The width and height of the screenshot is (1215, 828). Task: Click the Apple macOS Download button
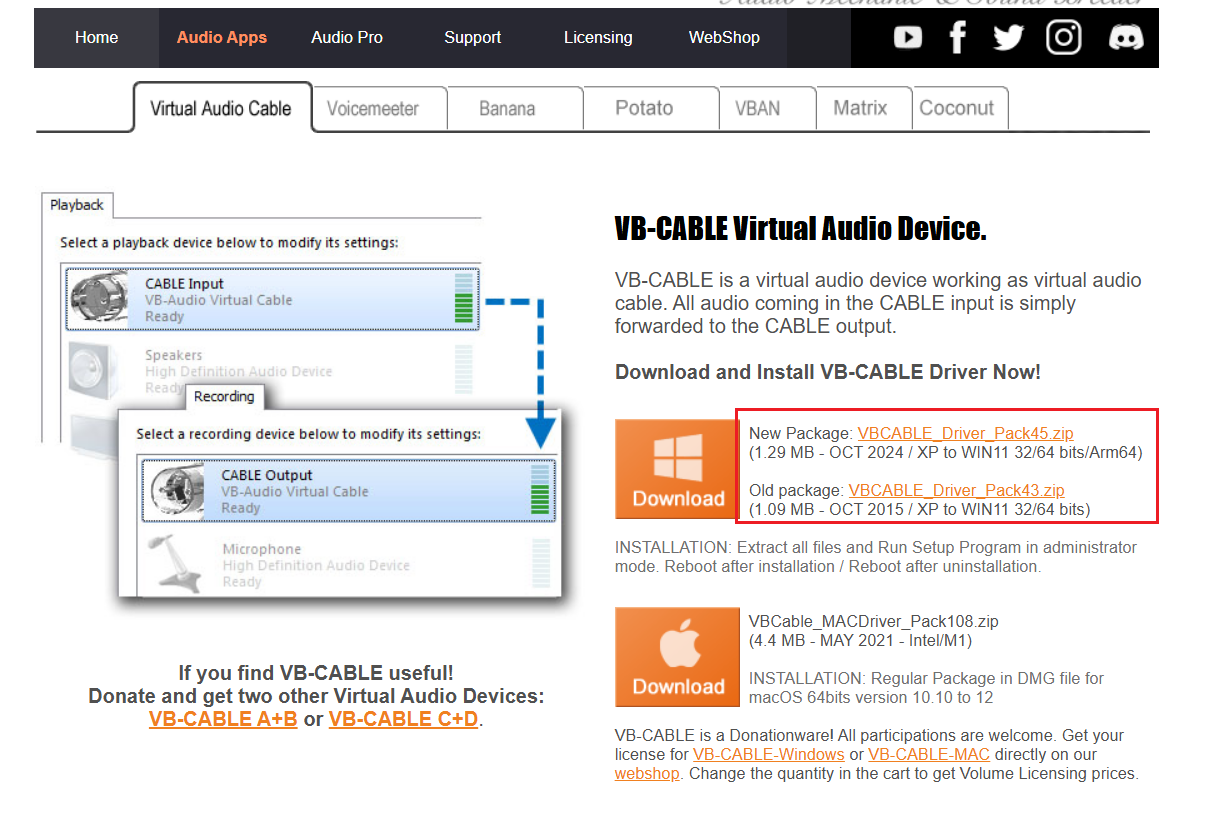(677, 657)
